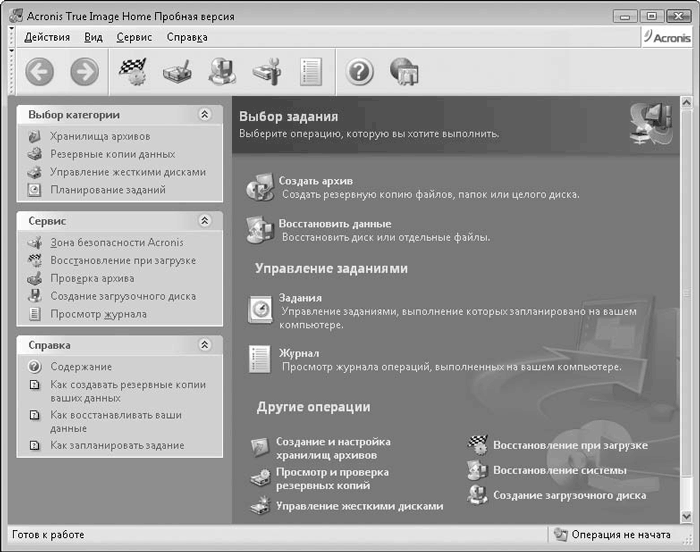Collapse the Выбор категории panel

[205, 115]
